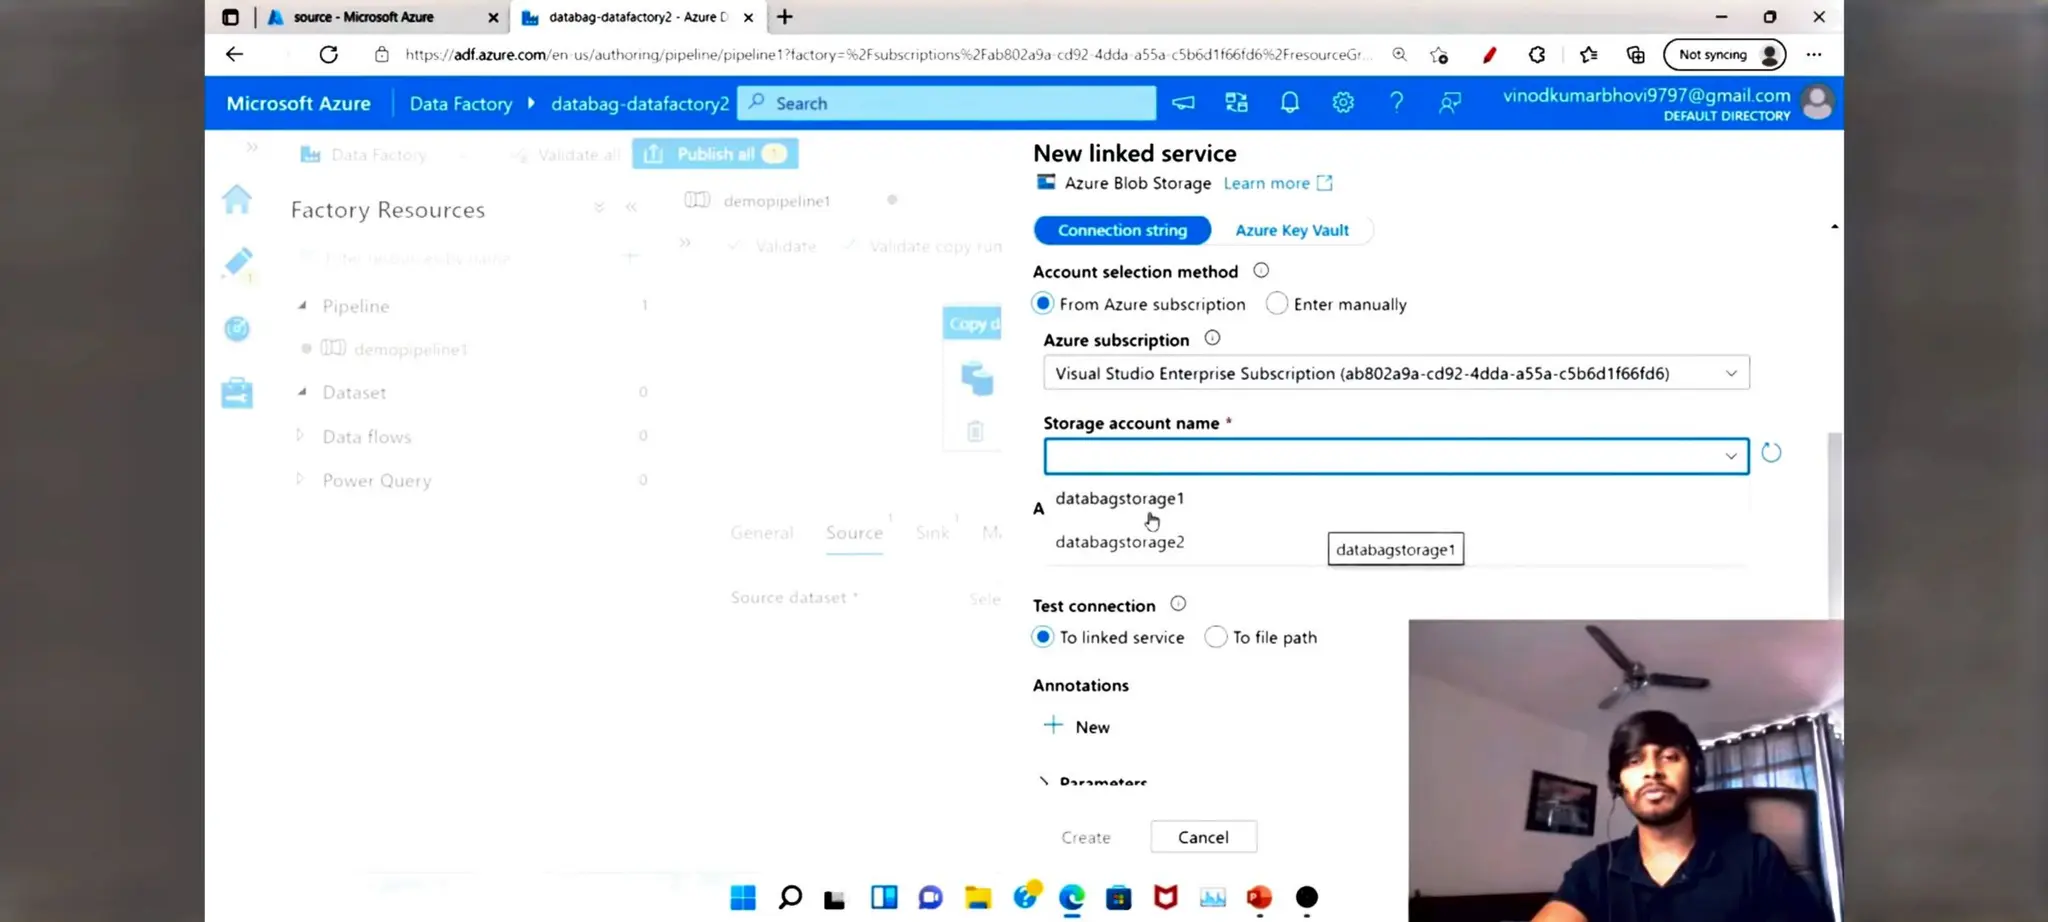
Task: Click the Azure announcements megaphone icon
Action: (1183, 103)
